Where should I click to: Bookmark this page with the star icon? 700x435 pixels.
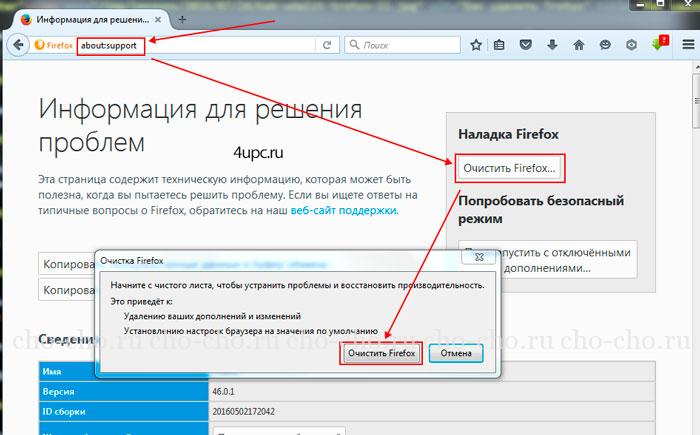click(476, 45)
